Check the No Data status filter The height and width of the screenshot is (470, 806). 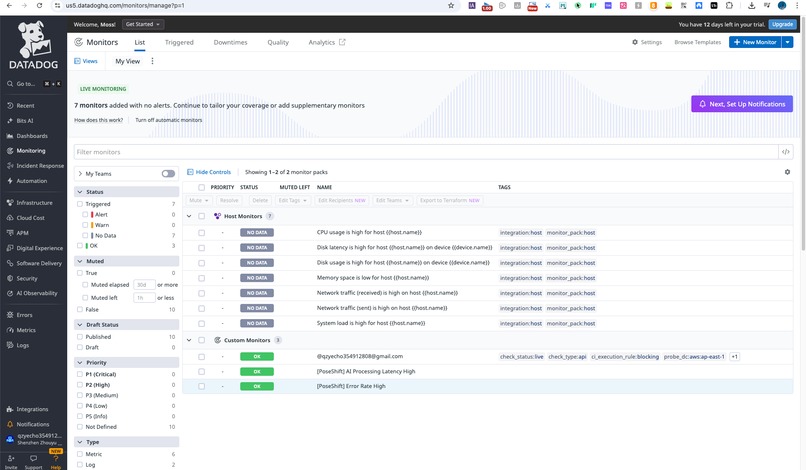85,236
